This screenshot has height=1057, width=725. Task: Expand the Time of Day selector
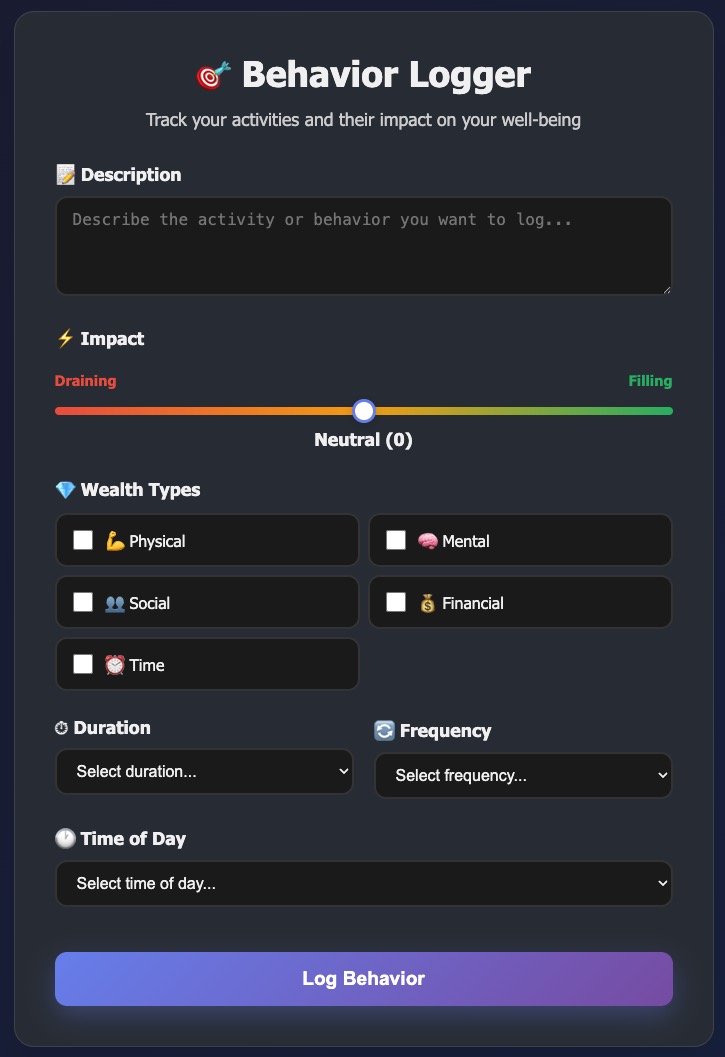click(363, 883)
